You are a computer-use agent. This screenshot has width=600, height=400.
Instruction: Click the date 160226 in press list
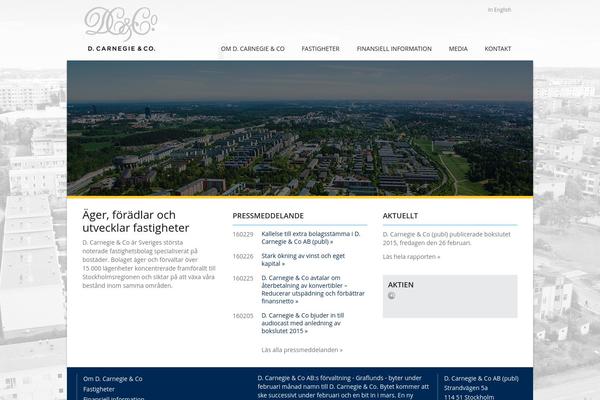click(243, 256)
